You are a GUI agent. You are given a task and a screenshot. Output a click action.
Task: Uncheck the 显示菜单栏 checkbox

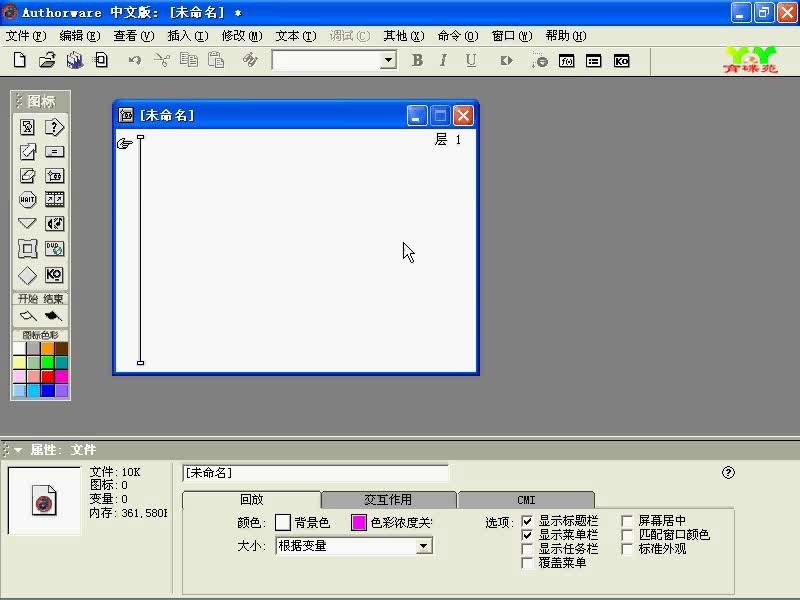527,535
